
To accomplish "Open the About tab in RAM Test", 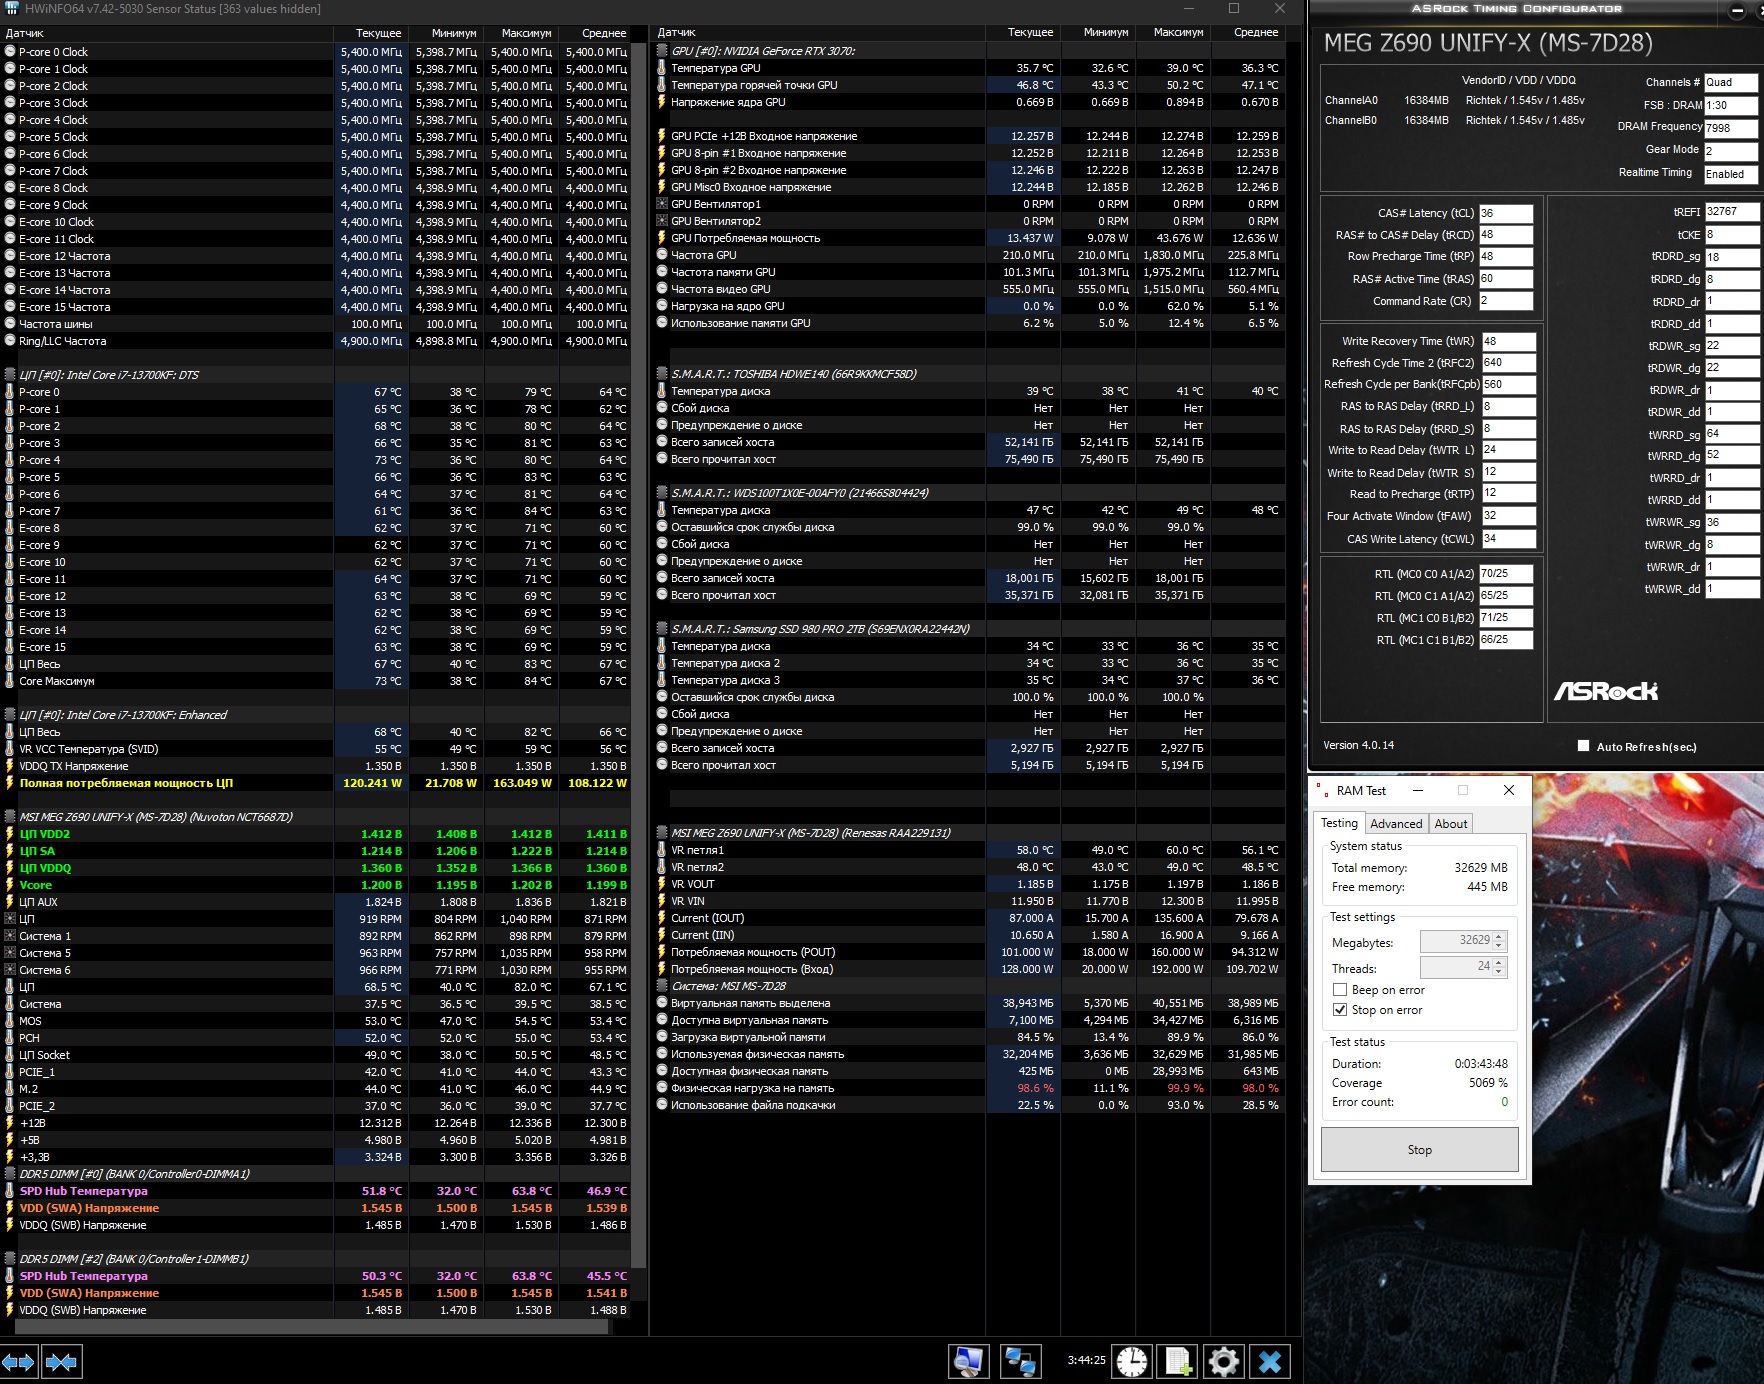I will click(x=1451, y=824).
